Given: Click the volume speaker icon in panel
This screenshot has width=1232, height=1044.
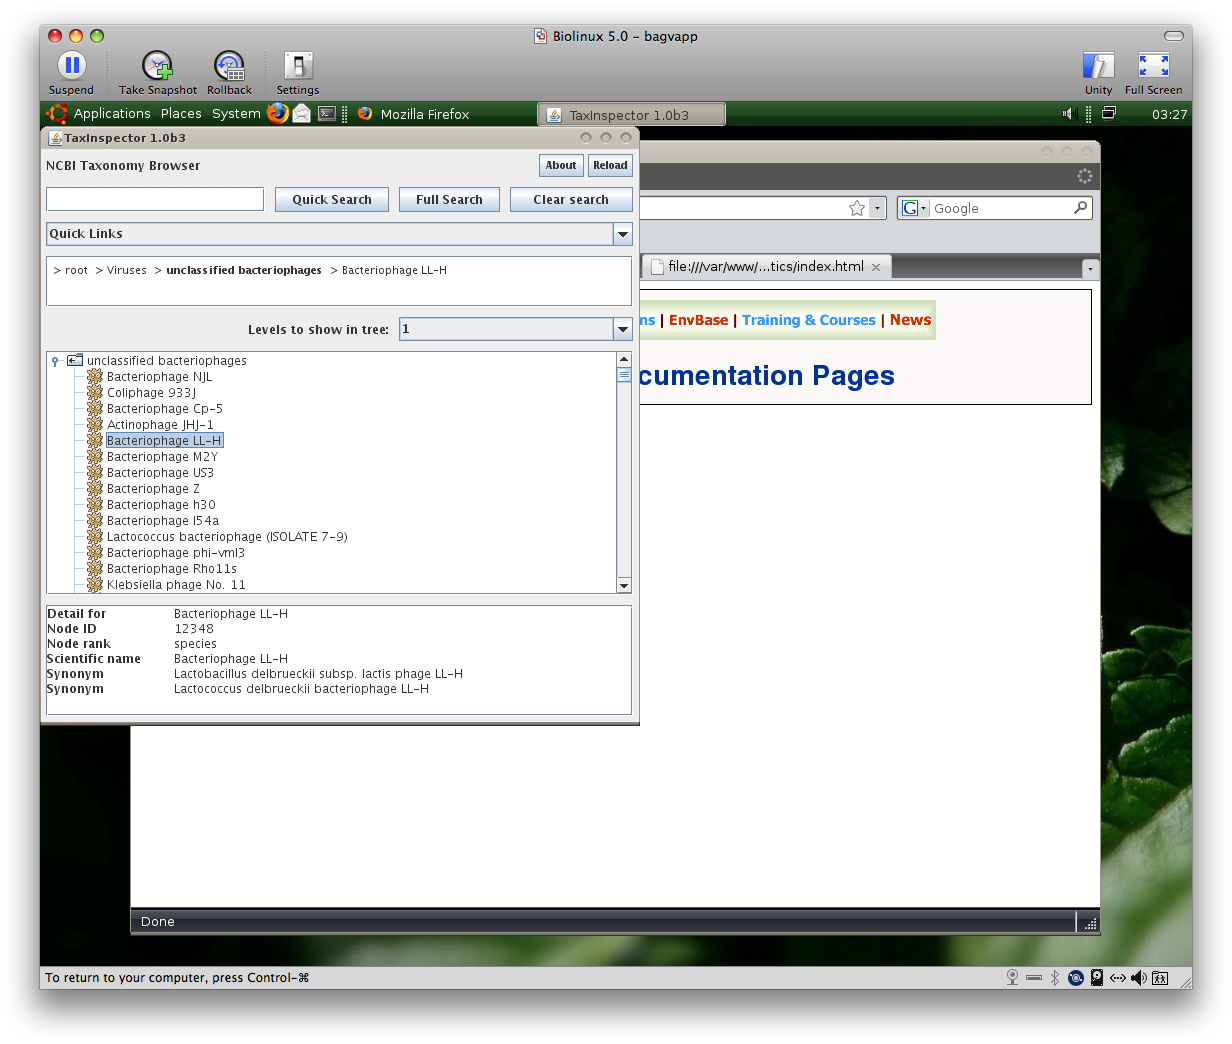Looking at the screenshot, I should [1067, 114].
